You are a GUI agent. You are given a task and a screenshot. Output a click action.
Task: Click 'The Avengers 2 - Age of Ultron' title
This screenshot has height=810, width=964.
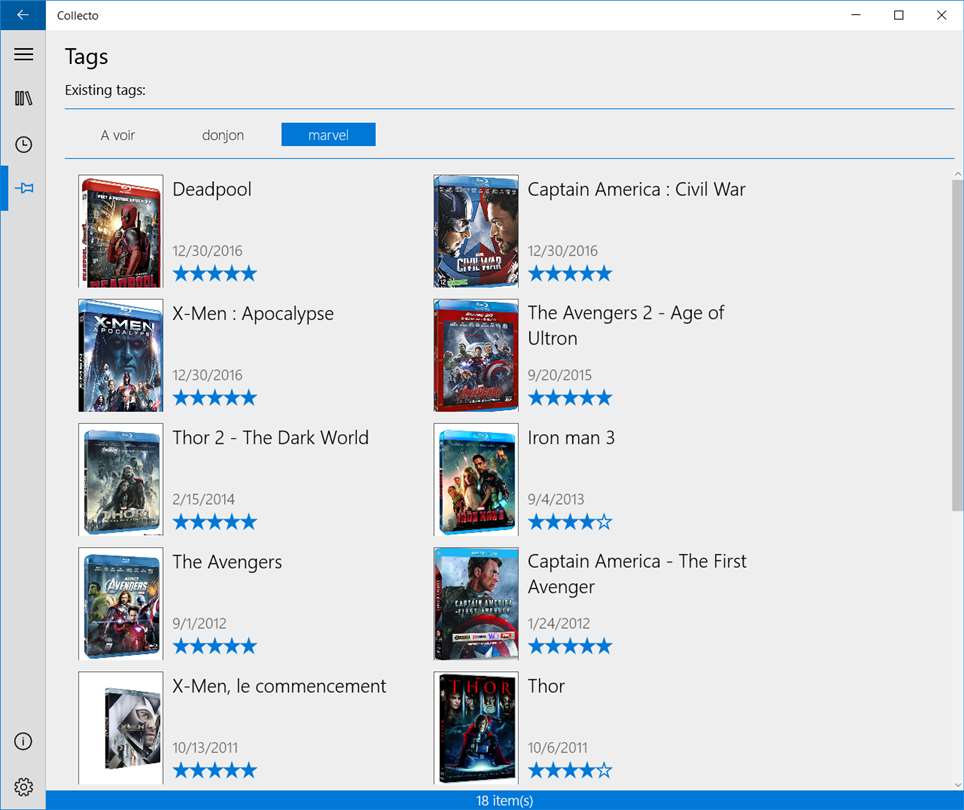626,326
